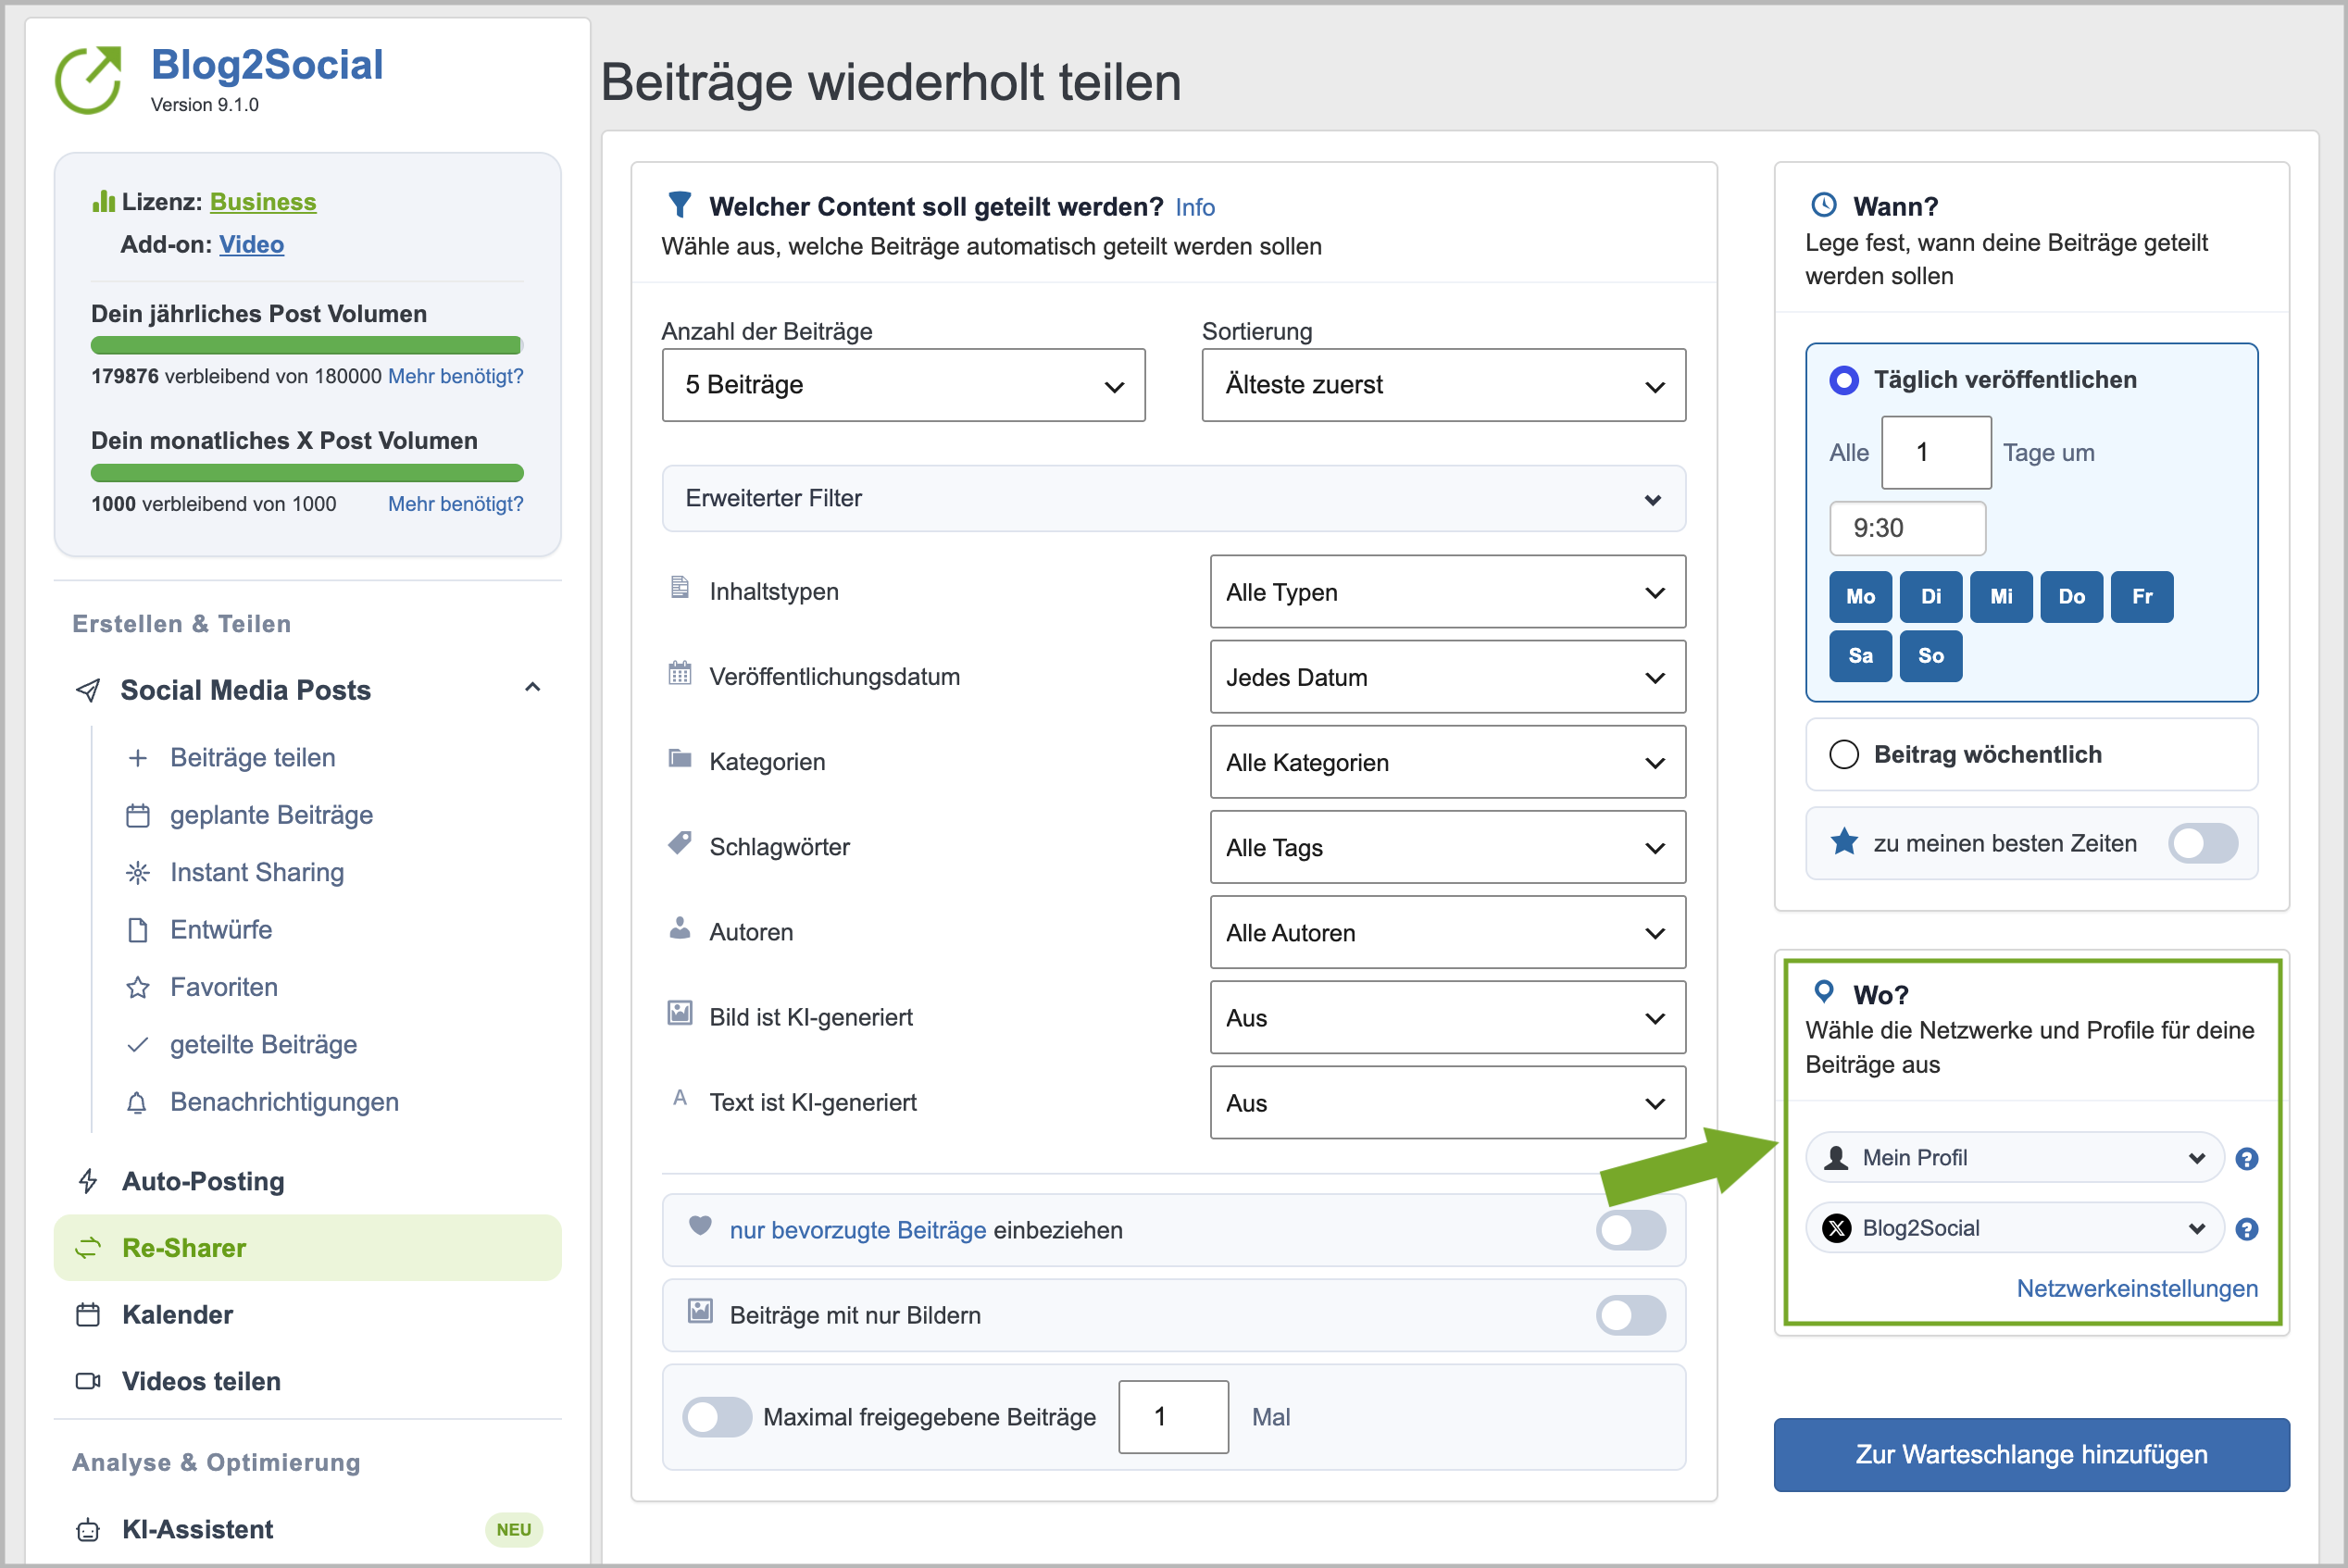The image size is (2348, 1568).
Task: Click the heart icon for favorite posts
Action: pos(700,1225)
